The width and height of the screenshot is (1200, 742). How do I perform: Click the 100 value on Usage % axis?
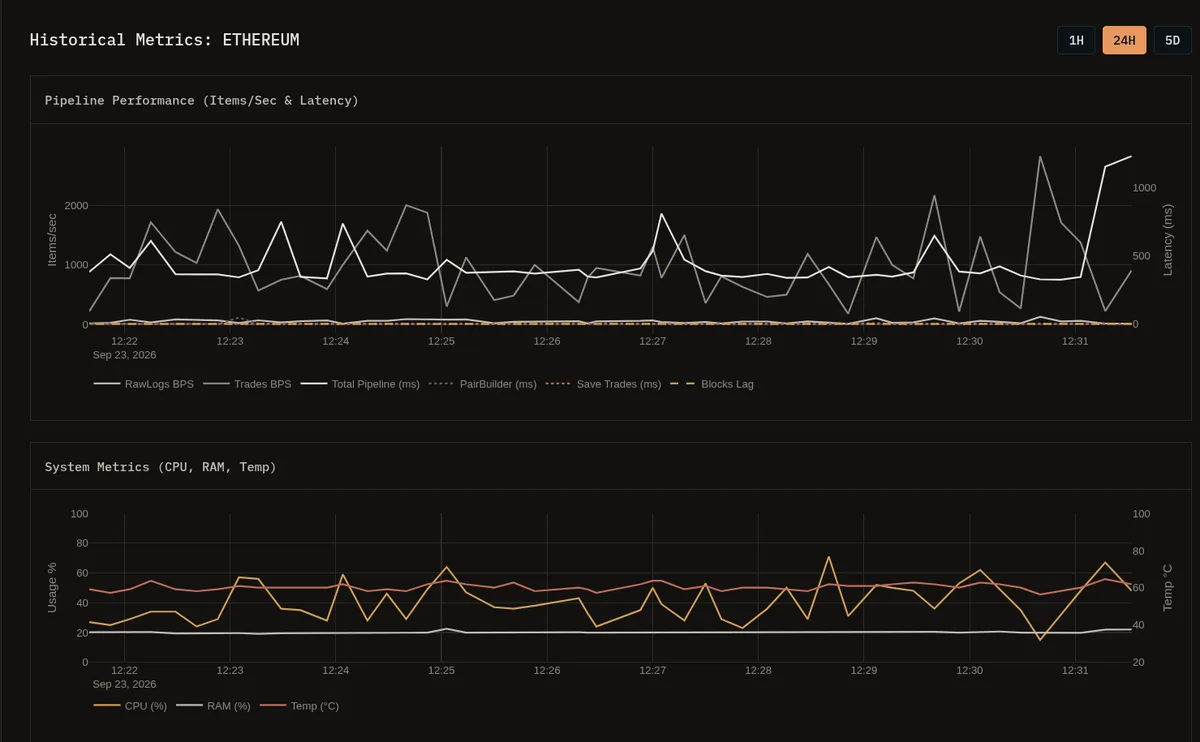[79, 514]
